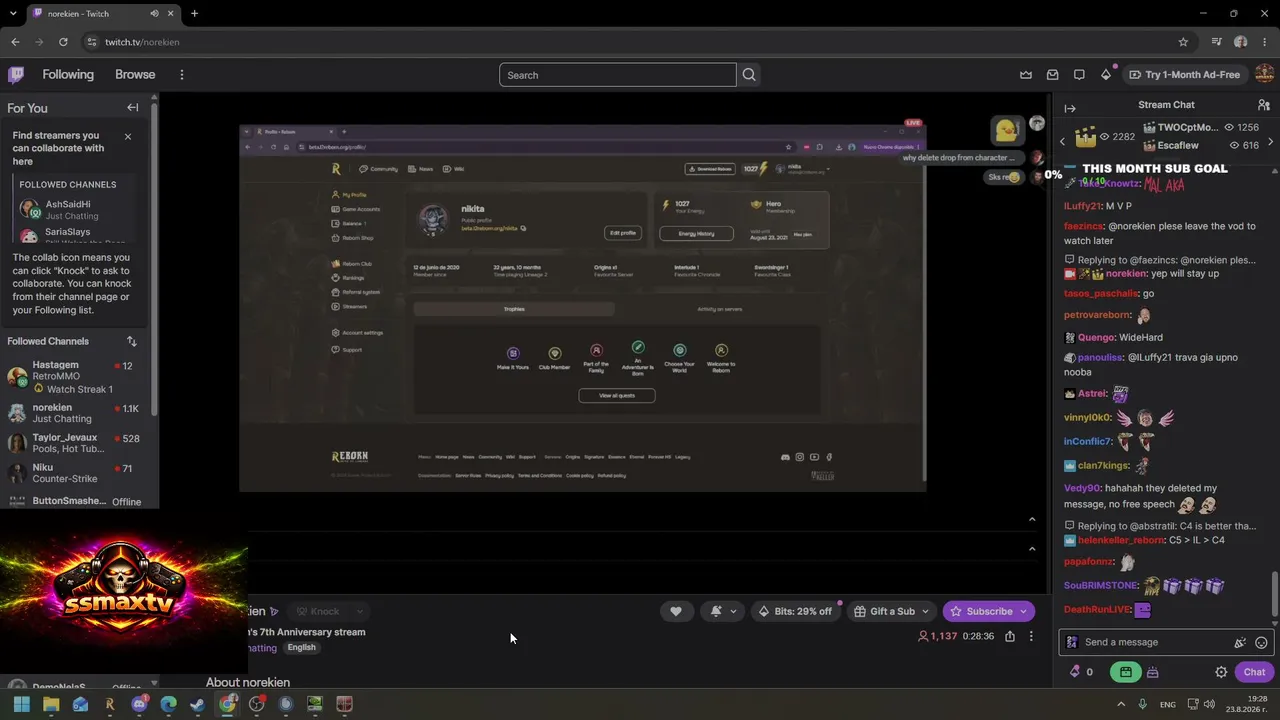Expand Gift a Sub options arrow

click(x=926, y=611)
